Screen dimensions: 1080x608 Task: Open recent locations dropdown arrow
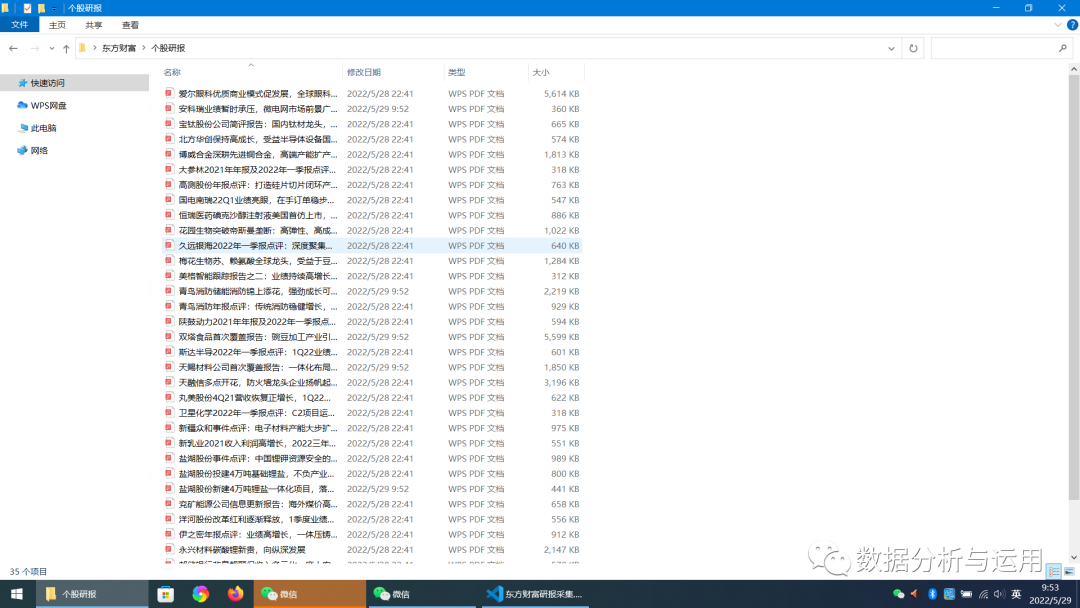52,48
